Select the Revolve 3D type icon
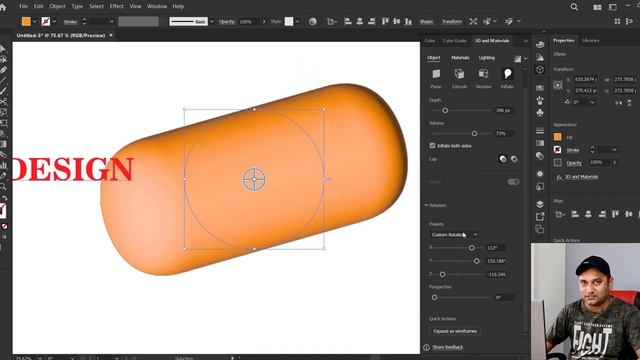The width and height of the screenshot is (640, 360). (x=483, y=74)
